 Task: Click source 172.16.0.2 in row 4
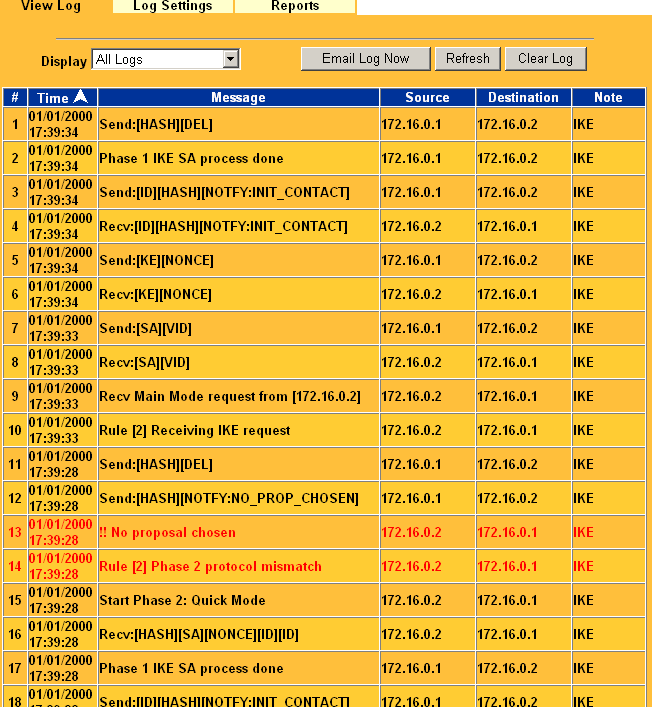(411, 226)
